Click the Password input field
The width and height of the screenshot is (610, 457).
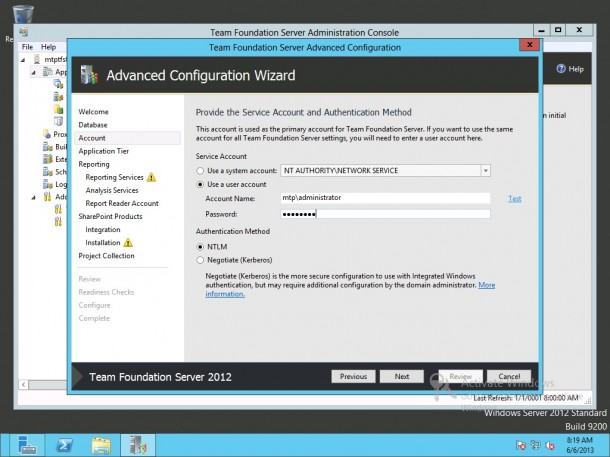tap(385, 214)
